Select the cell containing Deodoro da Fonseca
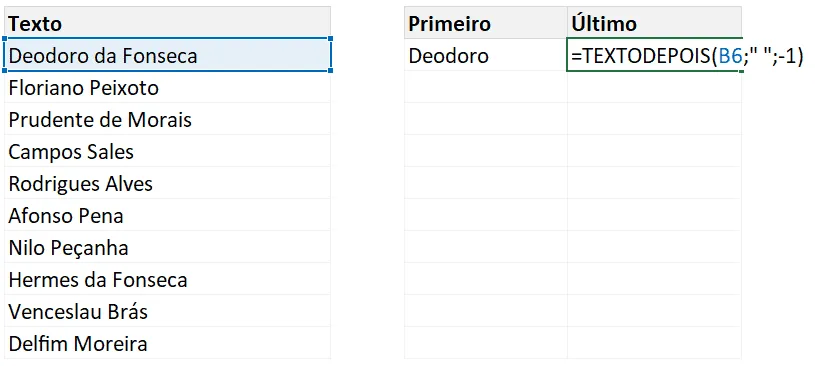The image size is (815, 366). coord(167,55)
